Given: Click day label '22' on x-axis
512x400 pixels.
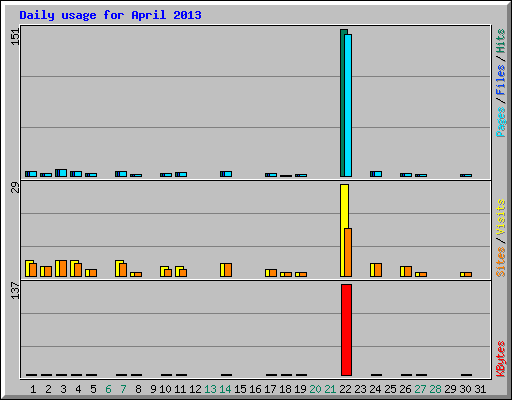Looking at the screenshot, I should point(345,389).
